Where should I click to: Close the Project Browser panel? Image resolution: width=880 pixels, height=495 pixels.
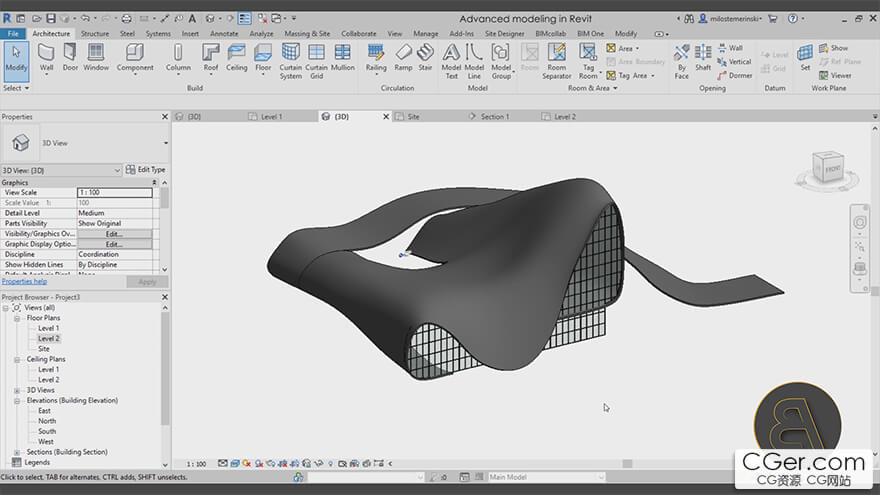pyautogui.click(x=164, y=297)
